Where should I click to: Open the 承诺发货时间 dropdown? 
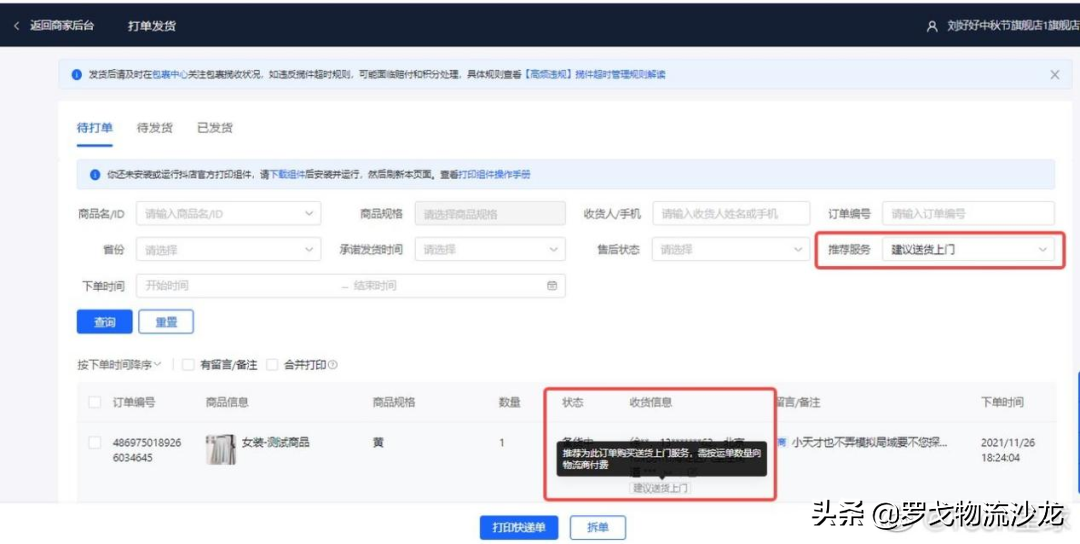click(490, 249)
